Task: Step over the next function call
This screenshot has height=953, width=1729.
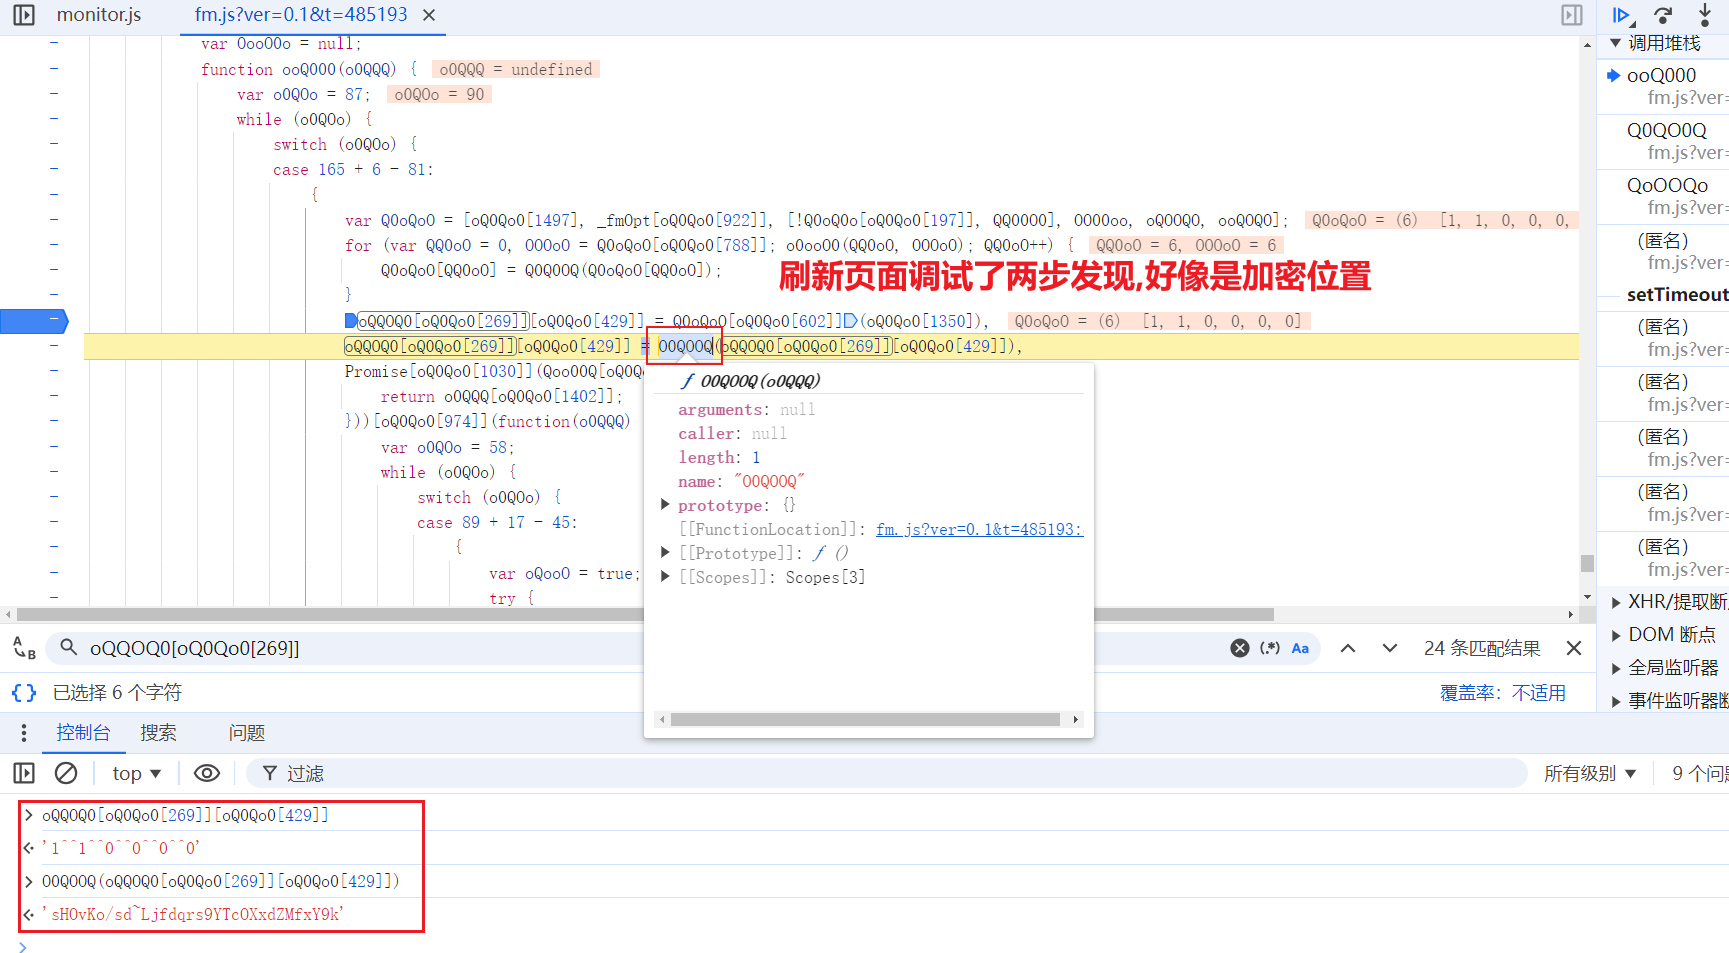Action: click(1664, 15)
